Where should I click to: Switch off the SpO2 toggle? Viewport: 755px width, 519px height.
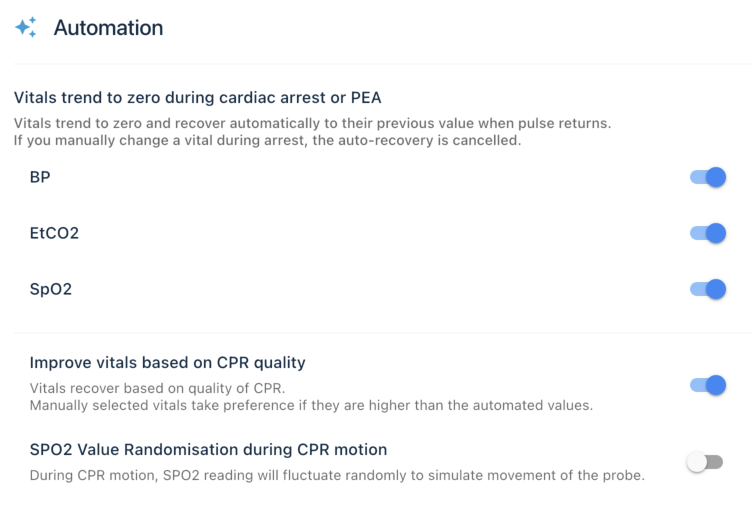coord(707,289)
